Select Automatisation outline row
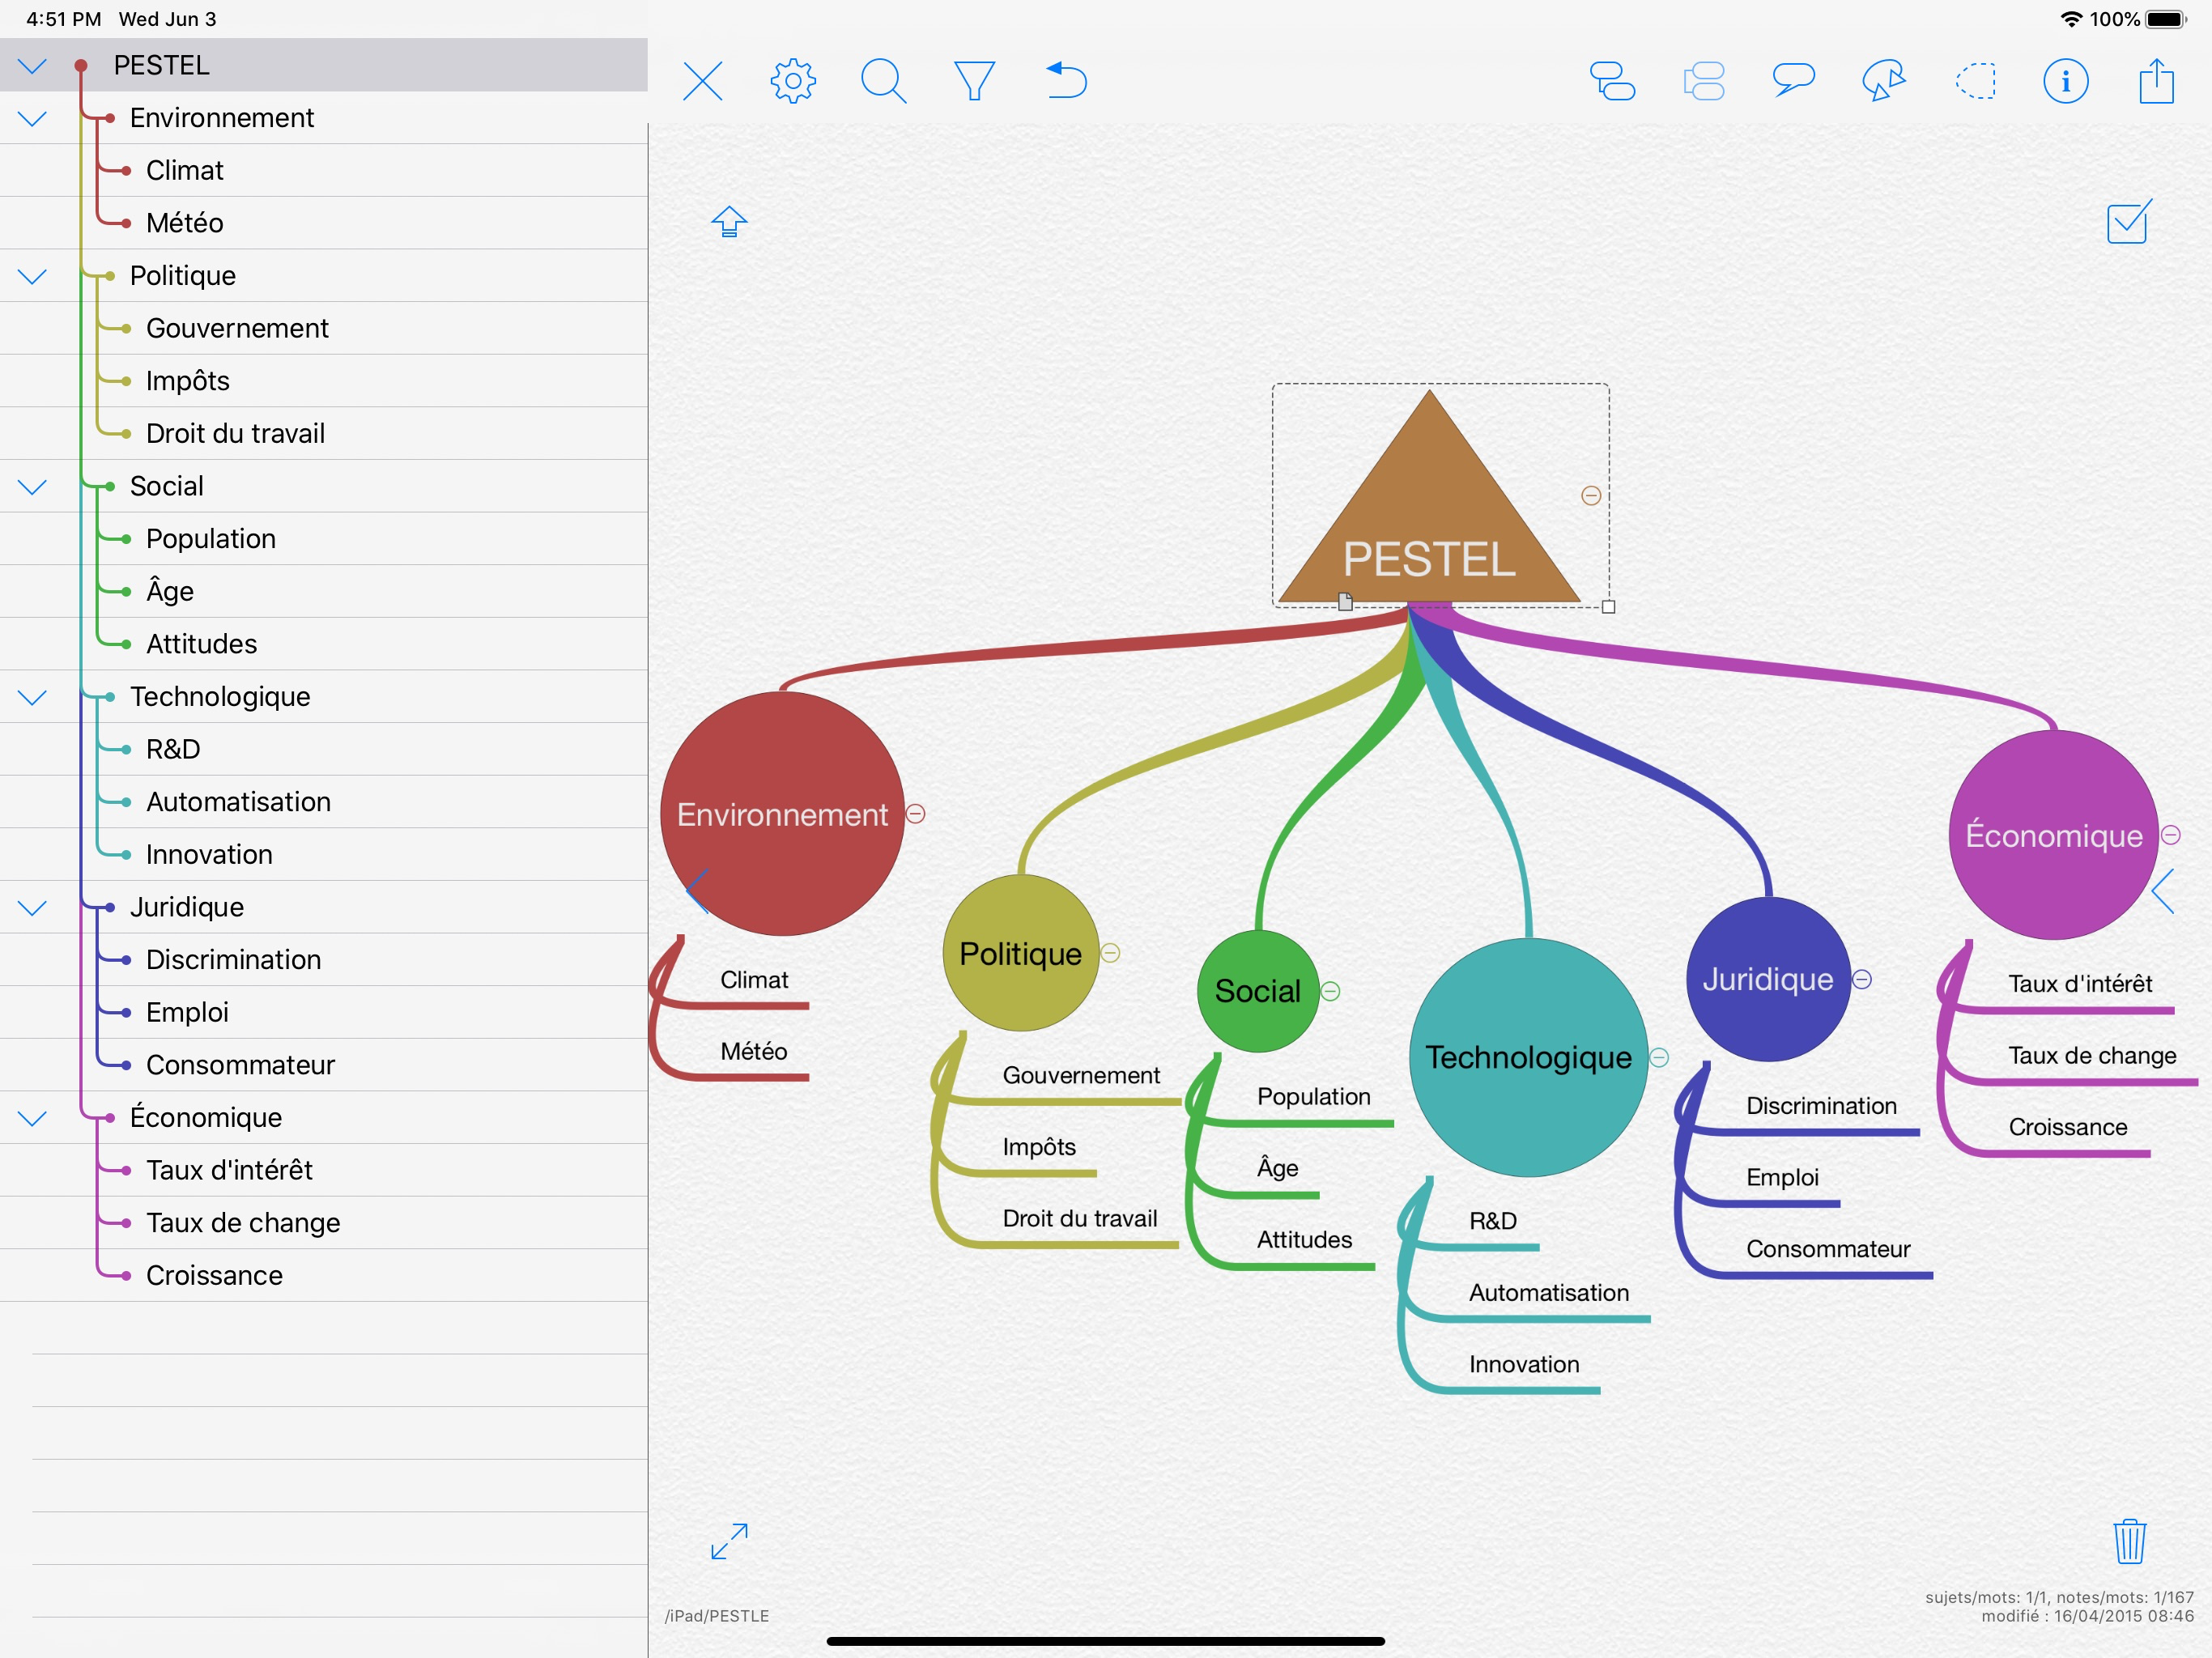 point(238,802)
